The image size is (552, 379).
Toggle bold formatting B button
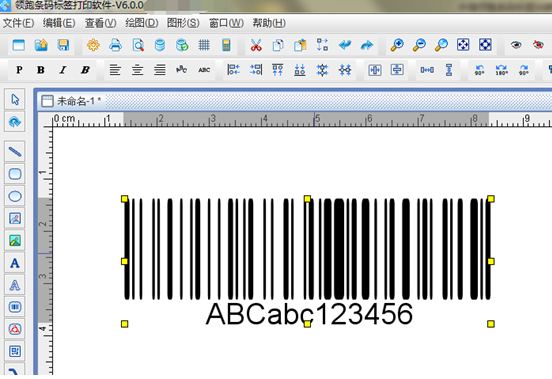(41, 70)
